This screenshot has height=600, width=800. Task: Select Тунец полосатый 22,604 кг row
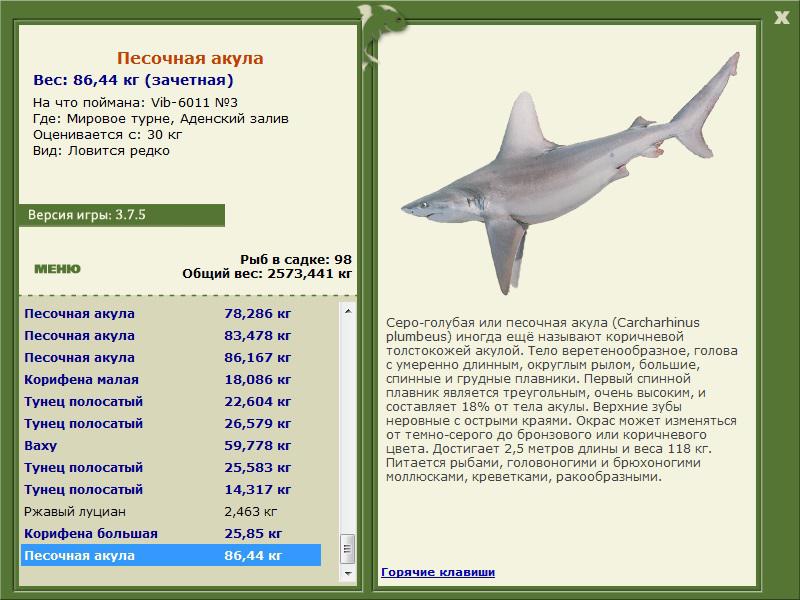(171, 401)
